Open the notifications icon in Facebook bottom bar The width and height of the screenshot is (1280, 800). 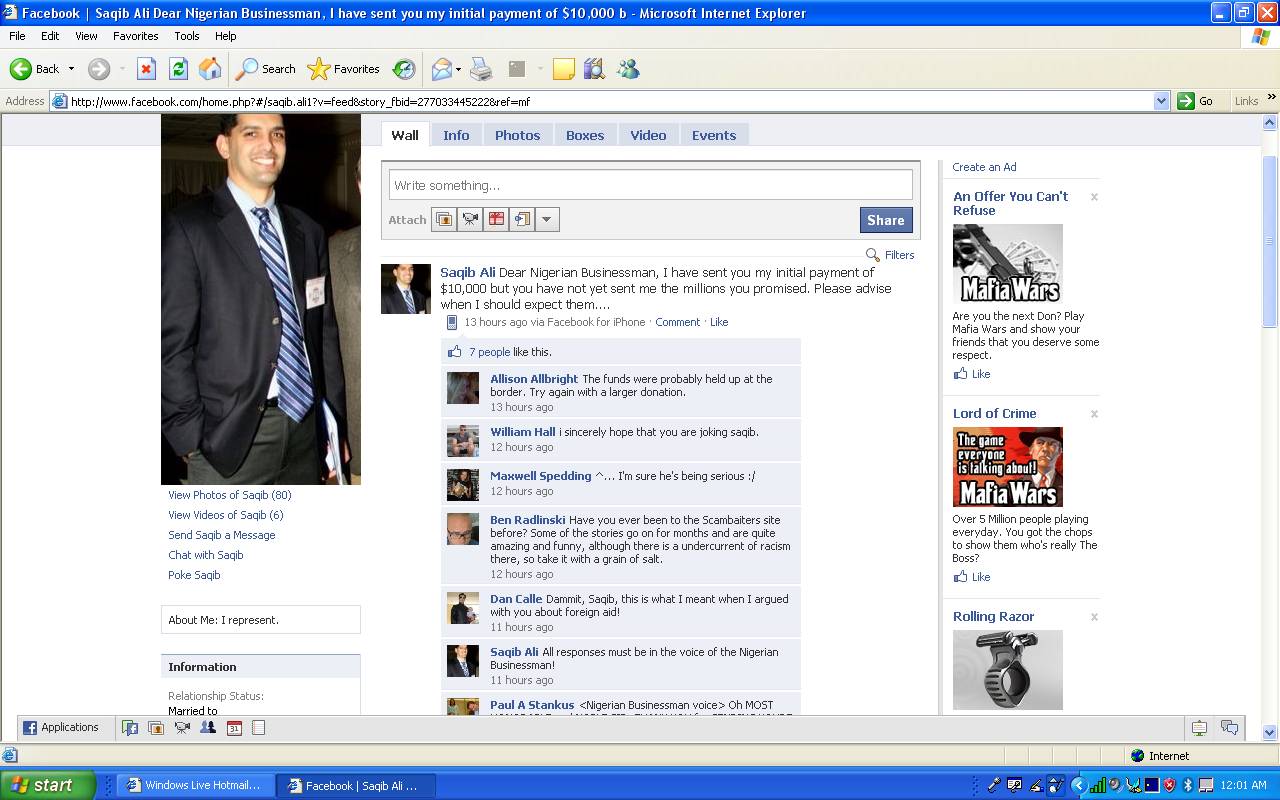(x=1199, y=728)
